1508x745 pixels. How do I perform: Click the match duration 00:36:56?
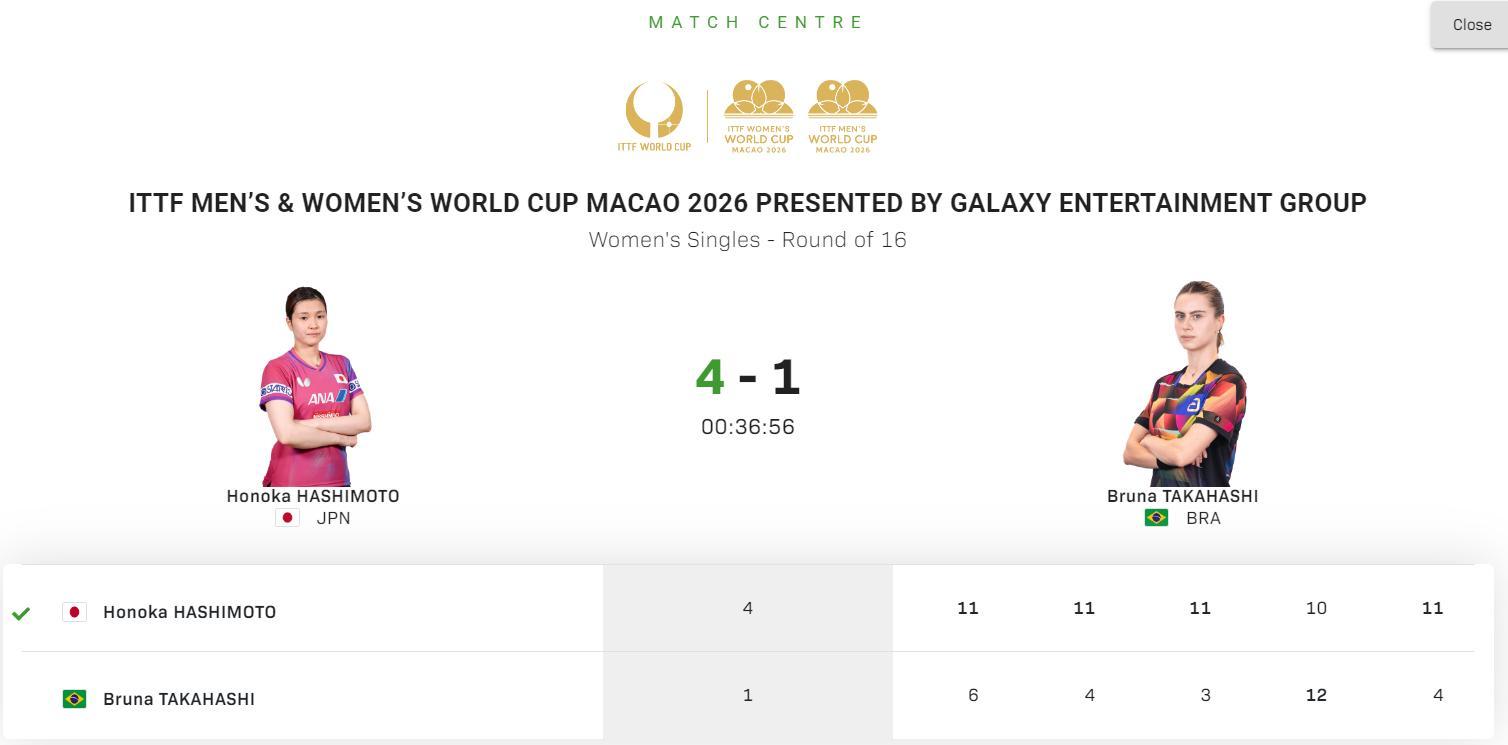748,427
